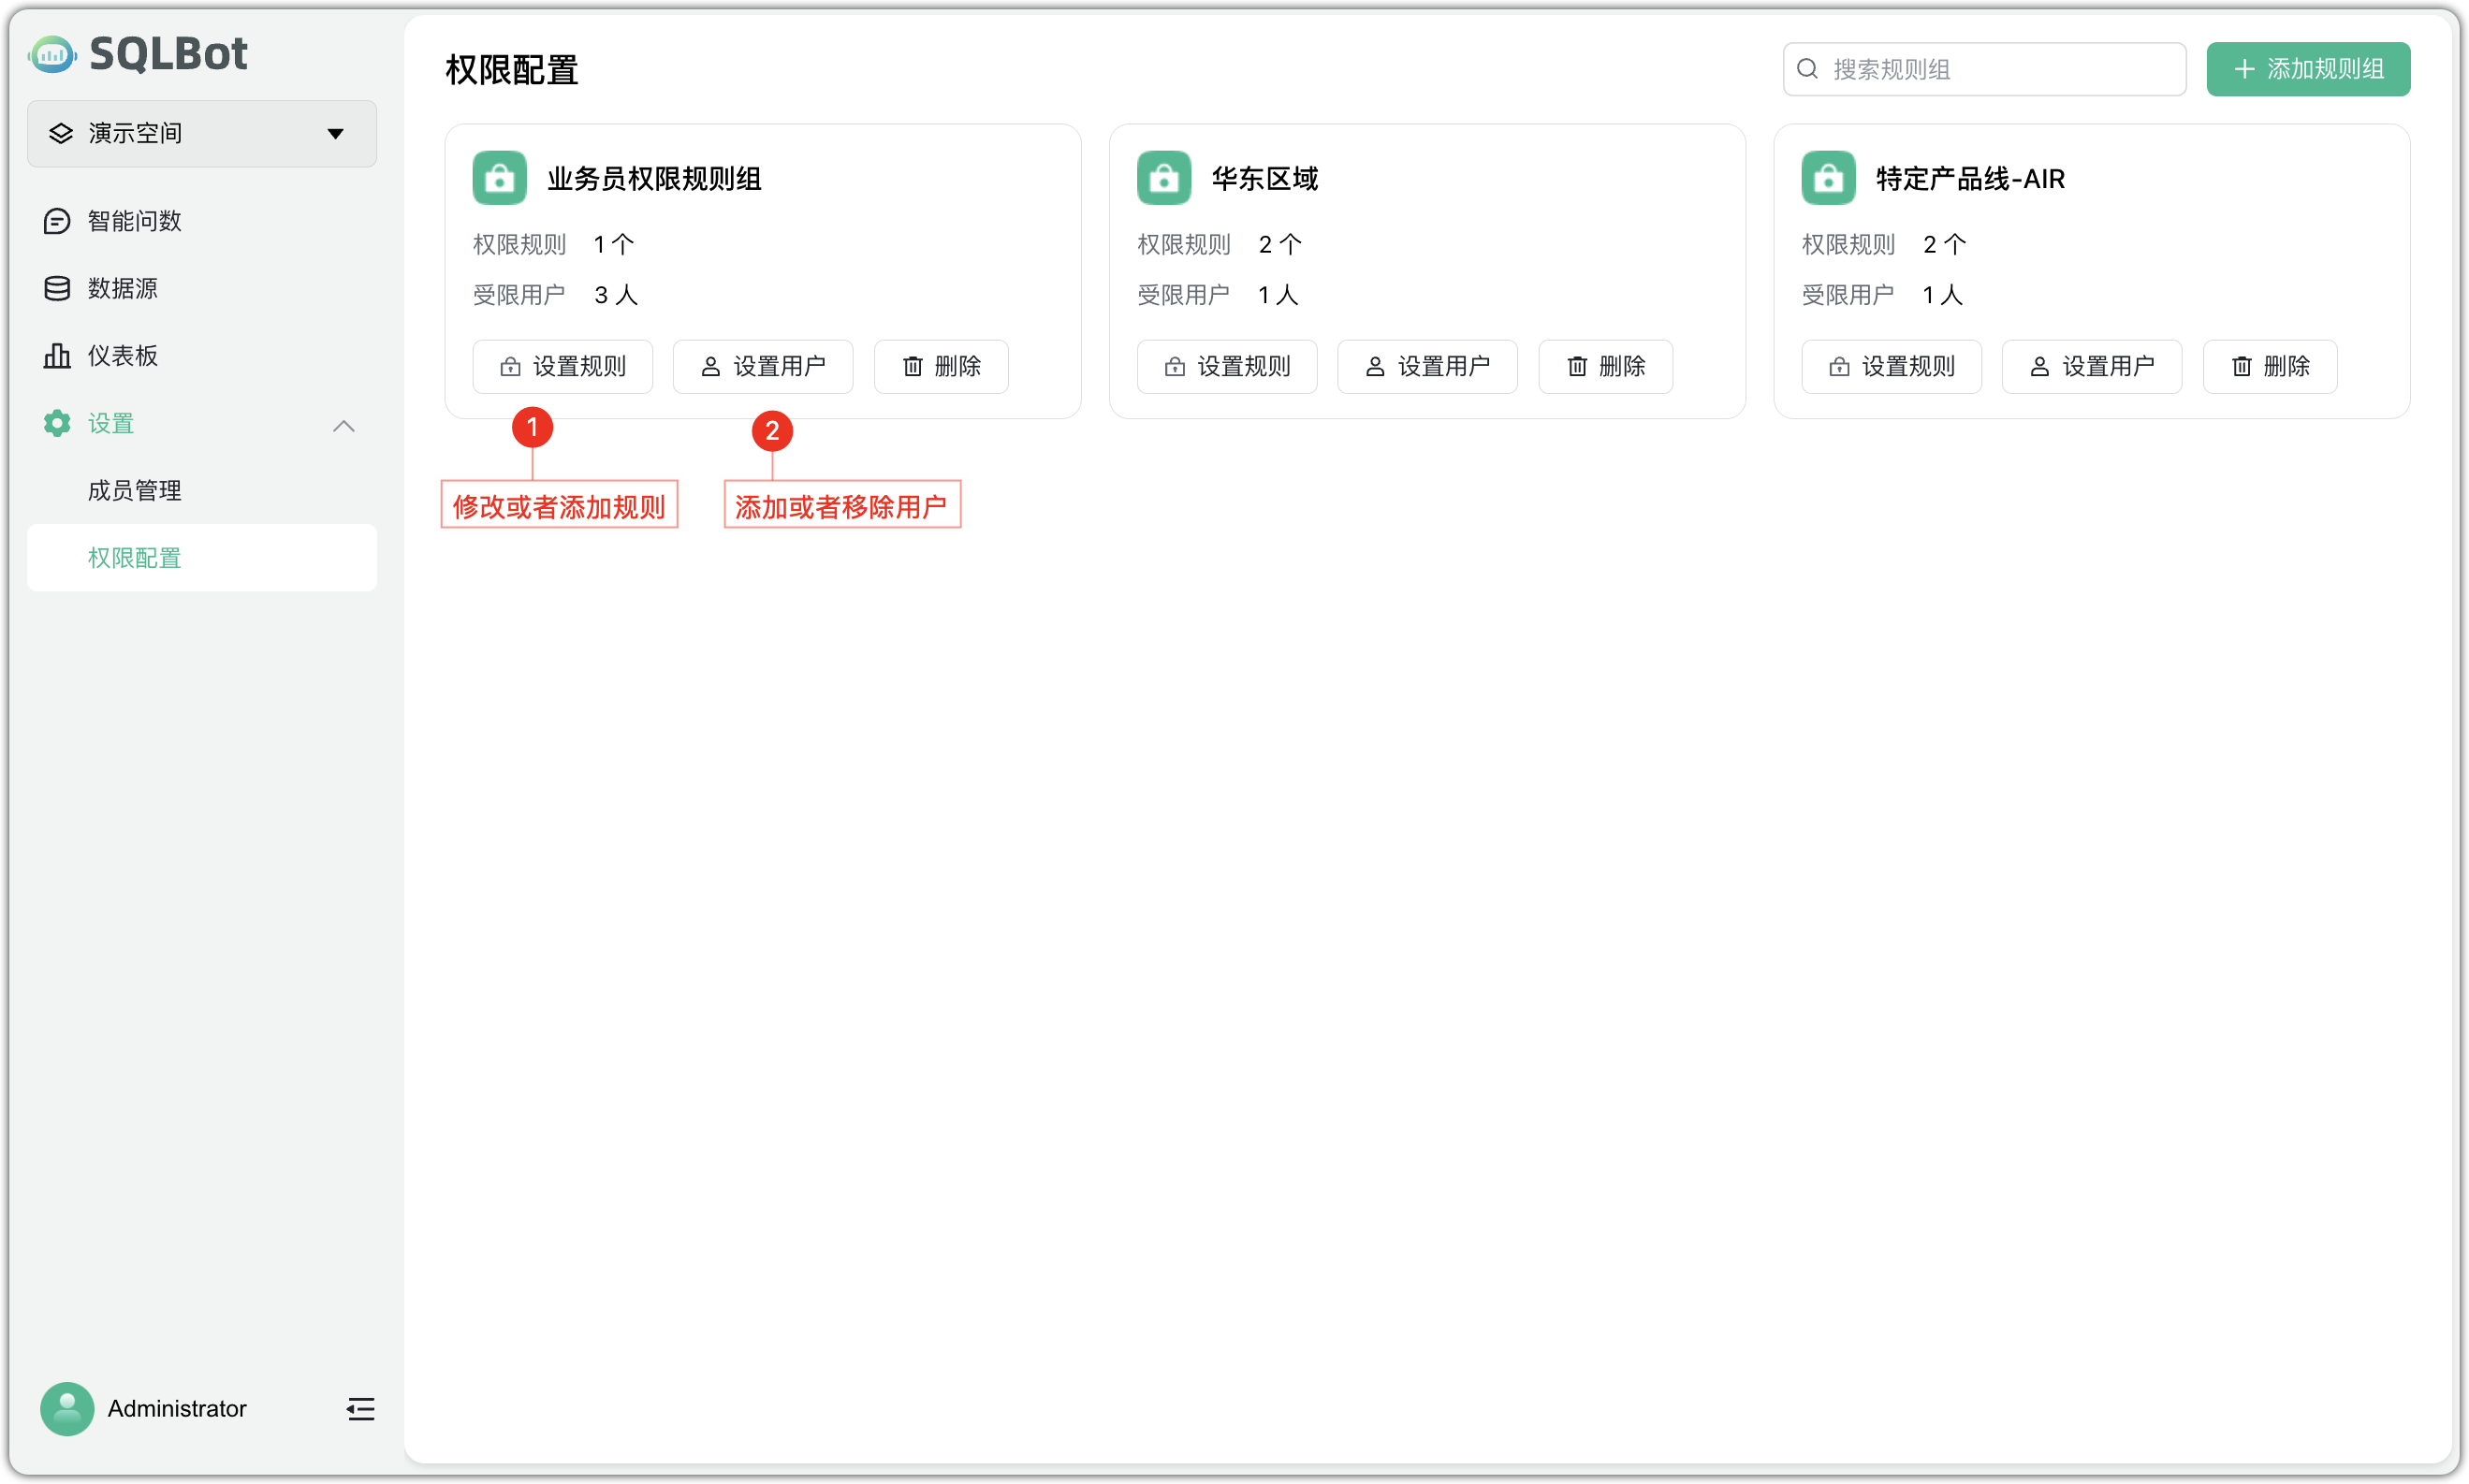
Task: Click the lock icon on 业务员权限规则组 card
Action: pyautogui.click(x=499, y=177)
